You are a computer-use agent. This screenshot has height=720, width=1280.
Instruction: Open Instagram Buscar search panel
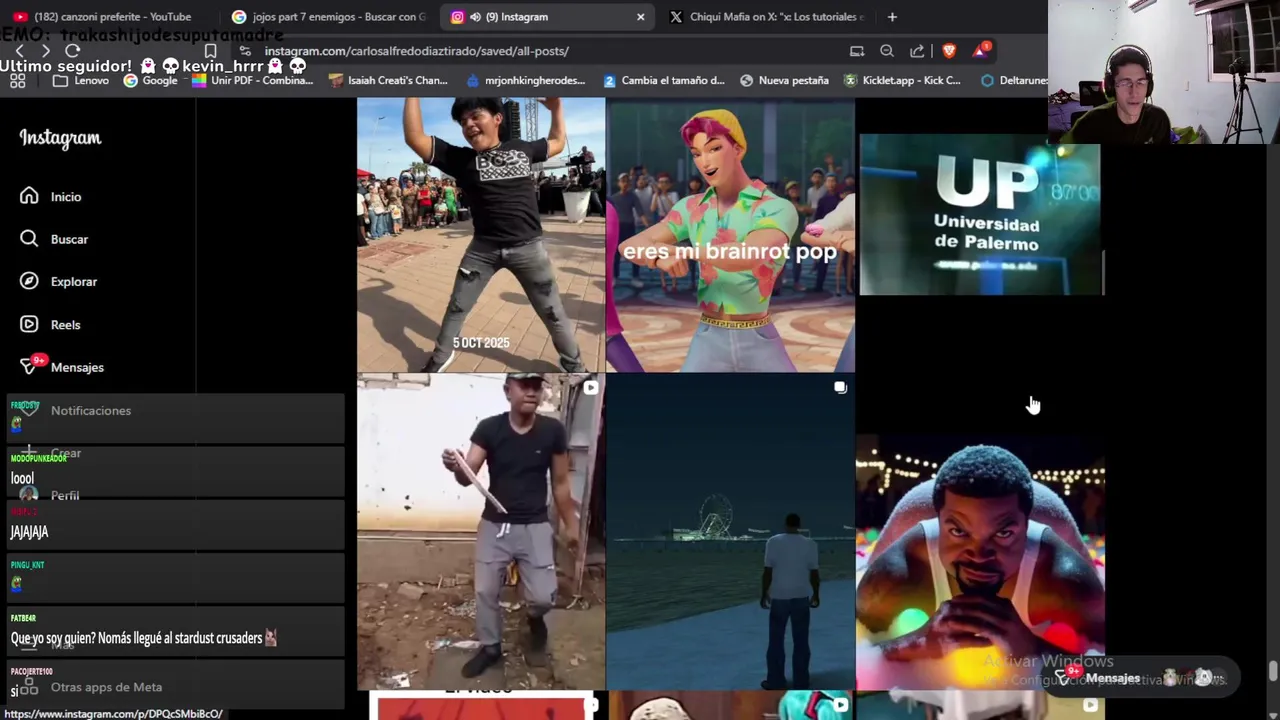54,239
